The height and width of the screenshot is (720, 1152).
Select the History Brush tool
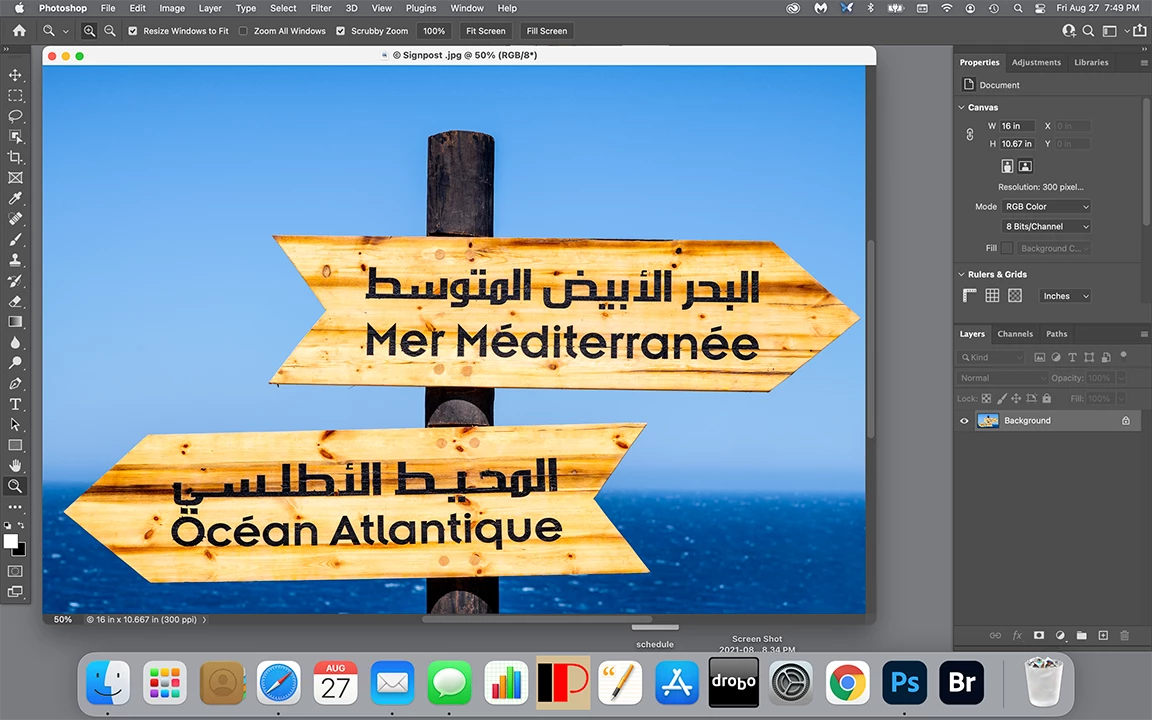[x=15, y=281]
